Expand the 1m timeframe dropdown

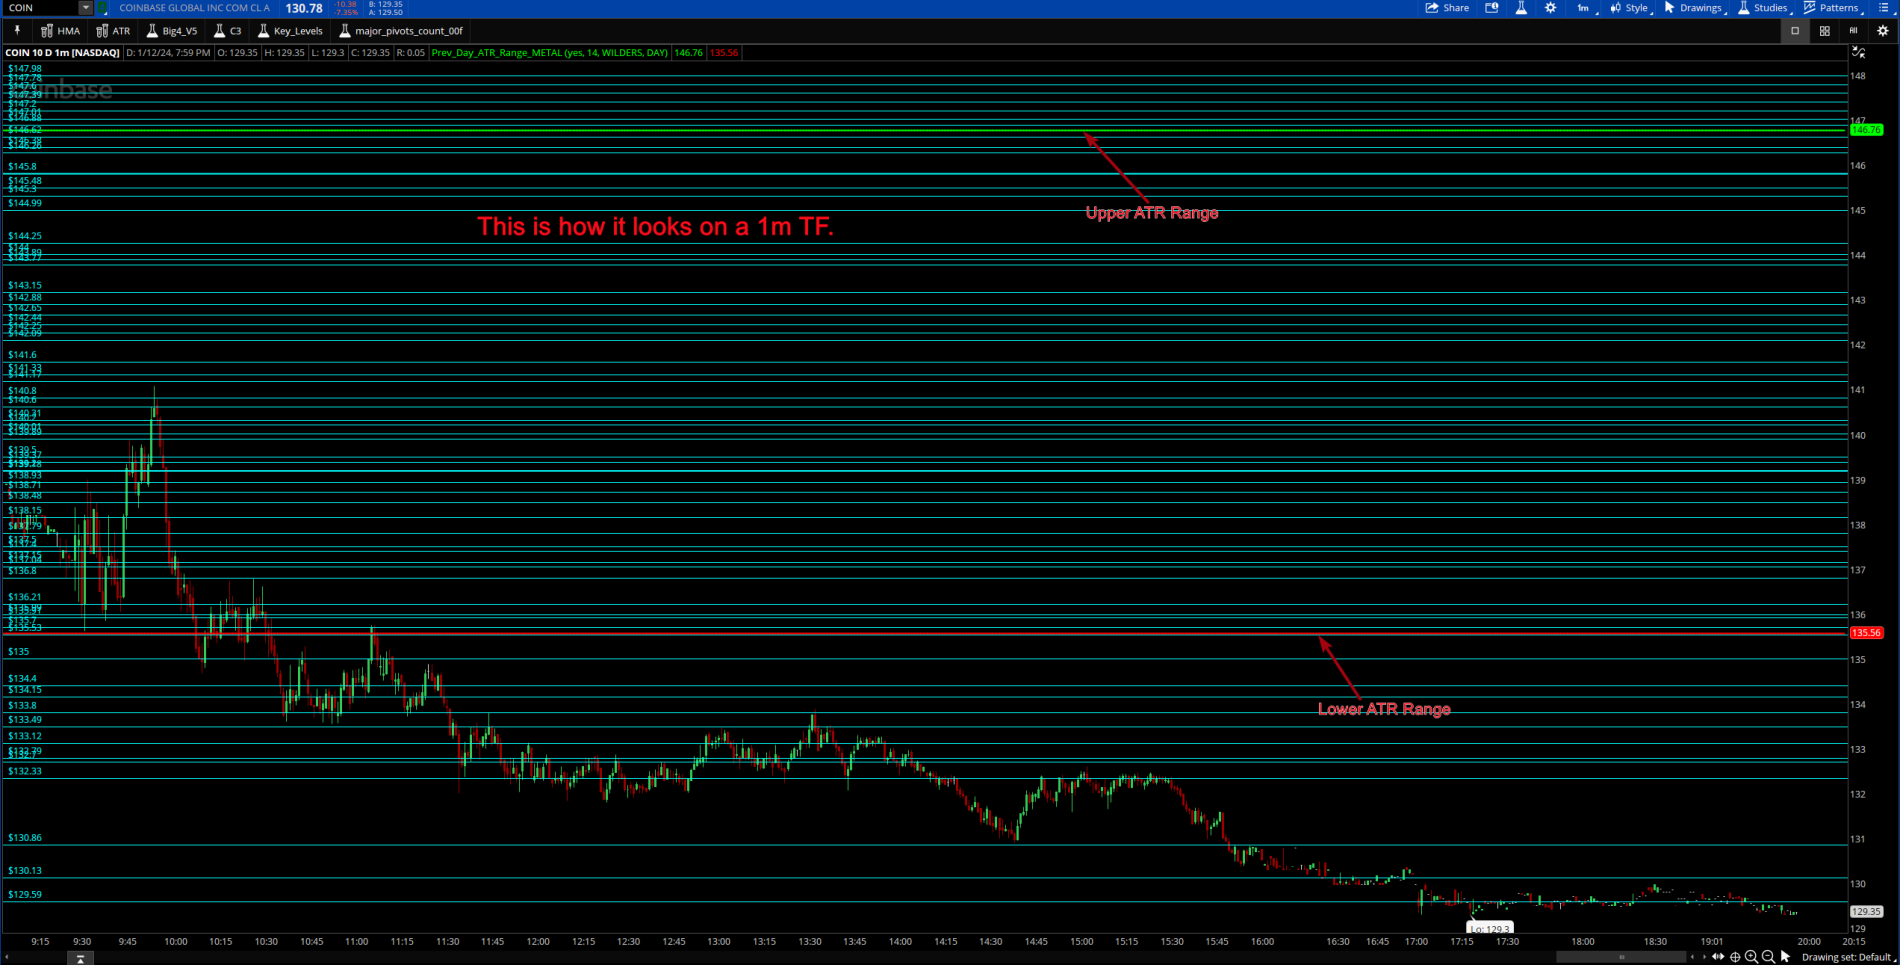(x=1585, y=8)
